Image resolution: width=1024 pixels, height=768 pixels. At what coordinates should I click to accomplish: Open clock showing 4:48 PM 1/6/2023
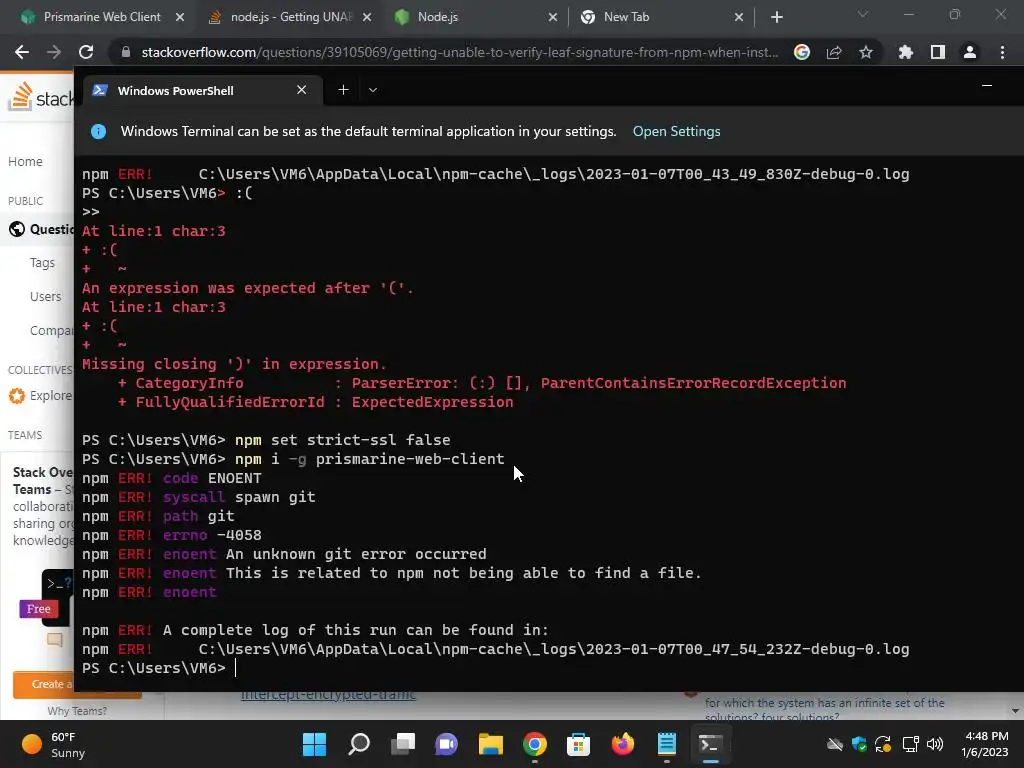coord(985,744)
